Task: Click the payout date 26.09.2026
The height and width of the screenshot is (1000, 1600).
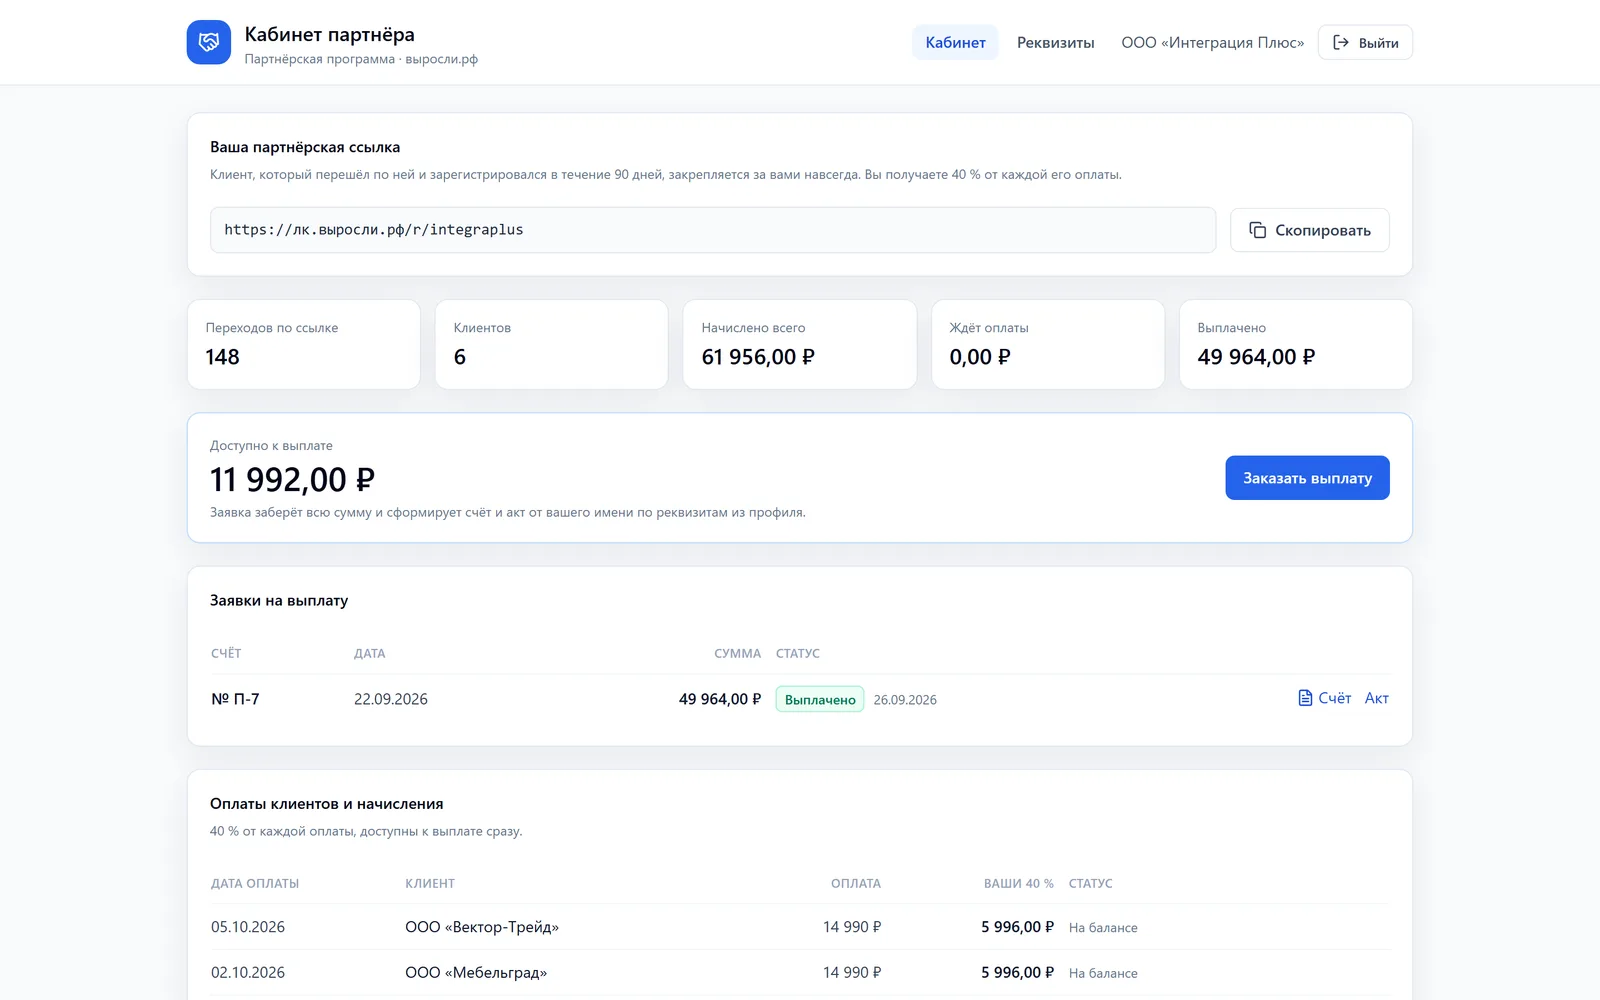Action: 905,700
